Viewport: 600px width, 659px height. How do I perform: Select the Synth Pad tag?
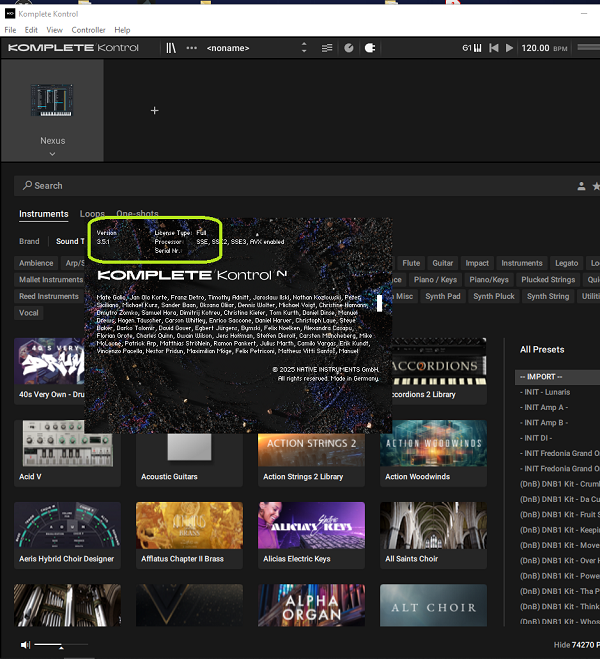(443, 296)
